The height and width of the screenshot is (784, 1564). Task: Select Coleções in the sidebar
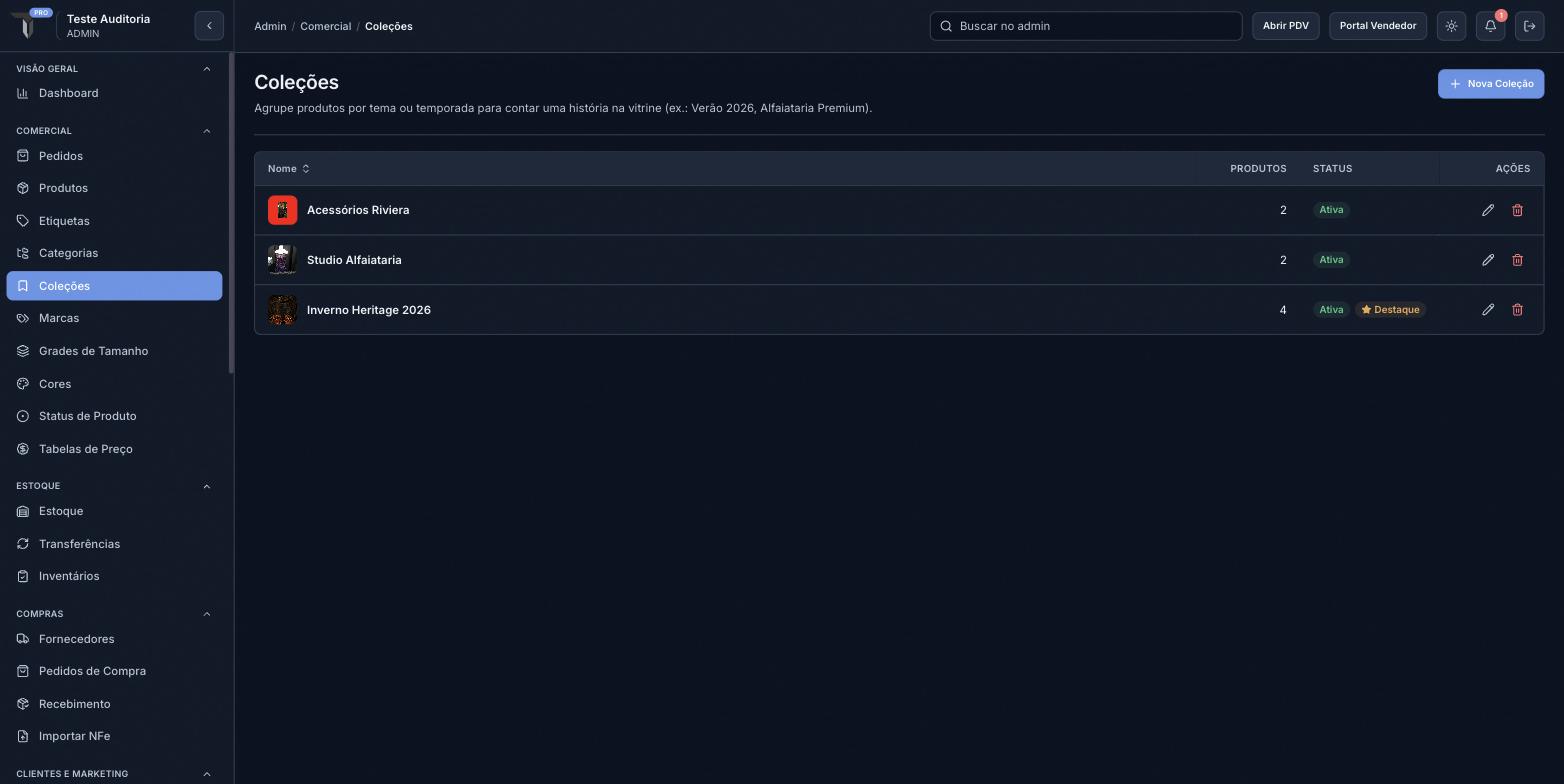click(x=114, y=286)
